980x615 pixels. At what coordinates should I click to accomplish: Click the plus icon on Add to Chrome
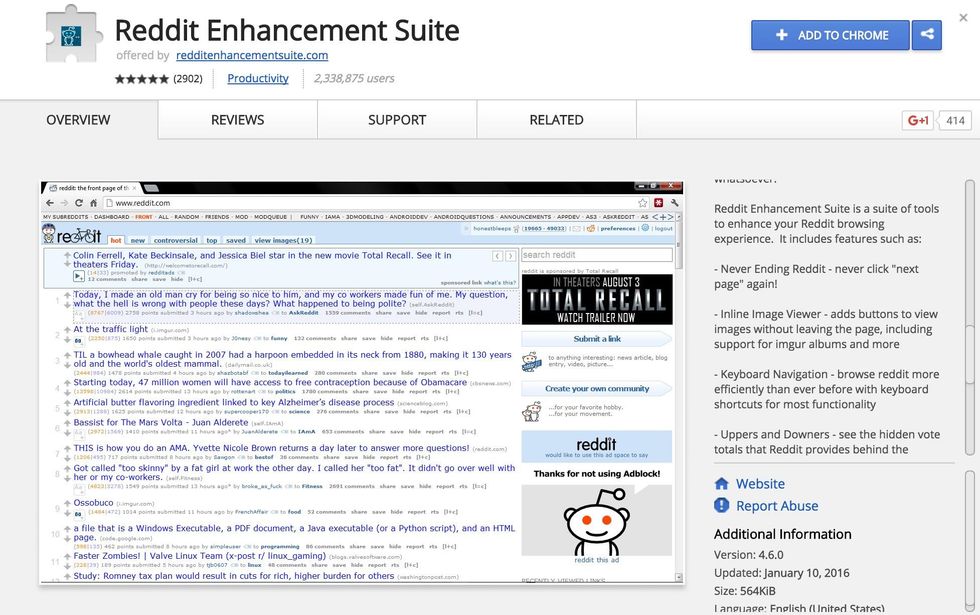coord(782,35)
